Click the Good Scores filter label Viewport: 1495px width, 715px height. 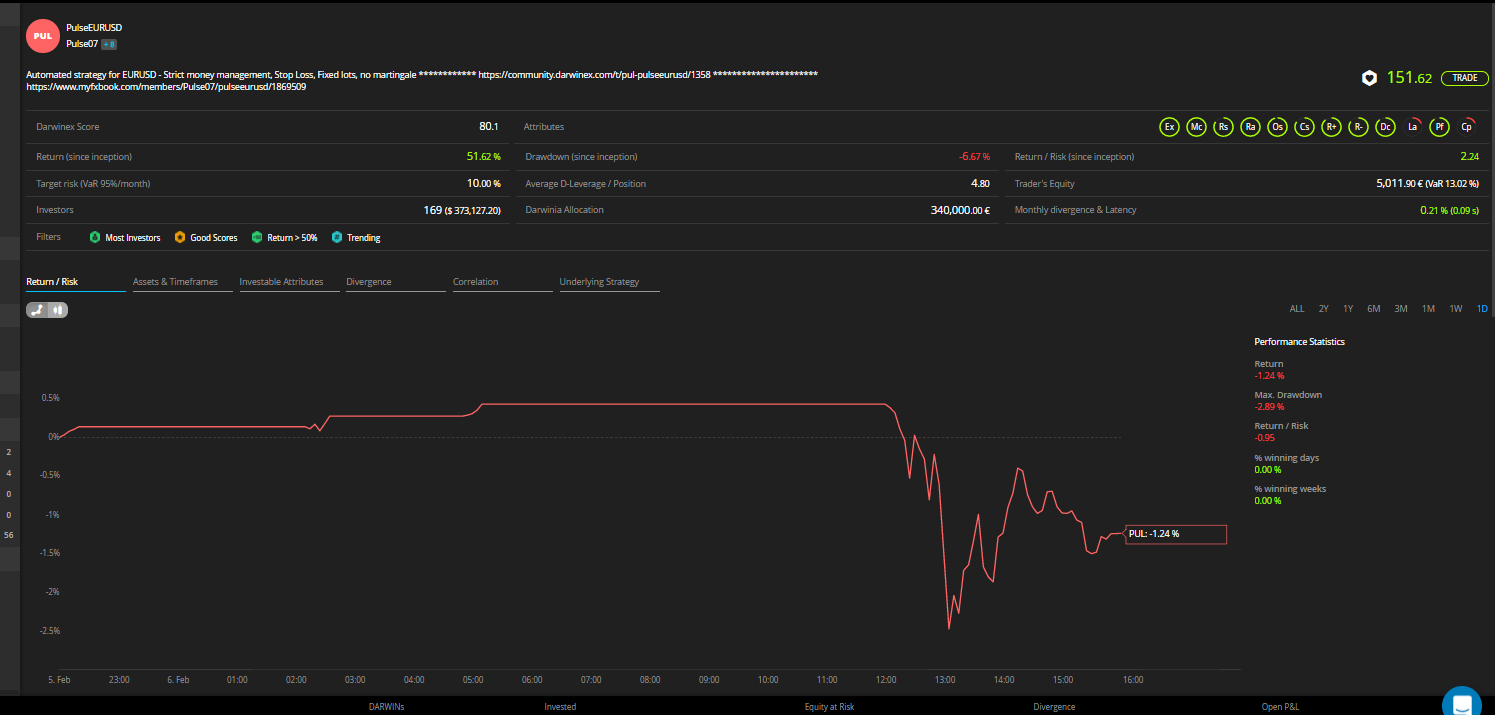214,238
